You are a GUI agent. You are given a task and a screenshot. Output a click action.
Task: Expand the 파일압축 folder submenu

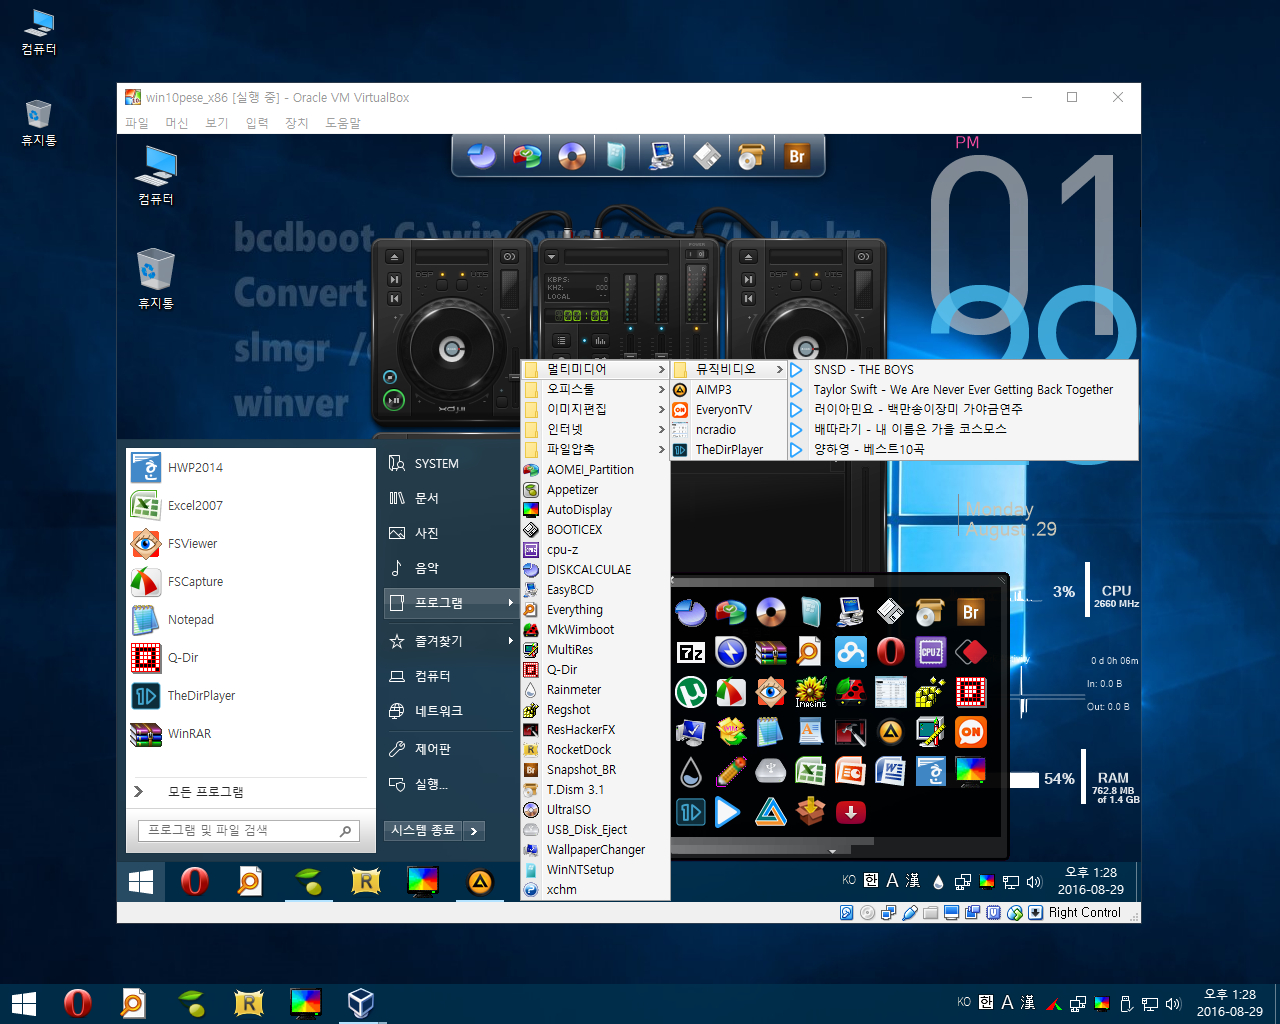[595, 449]
